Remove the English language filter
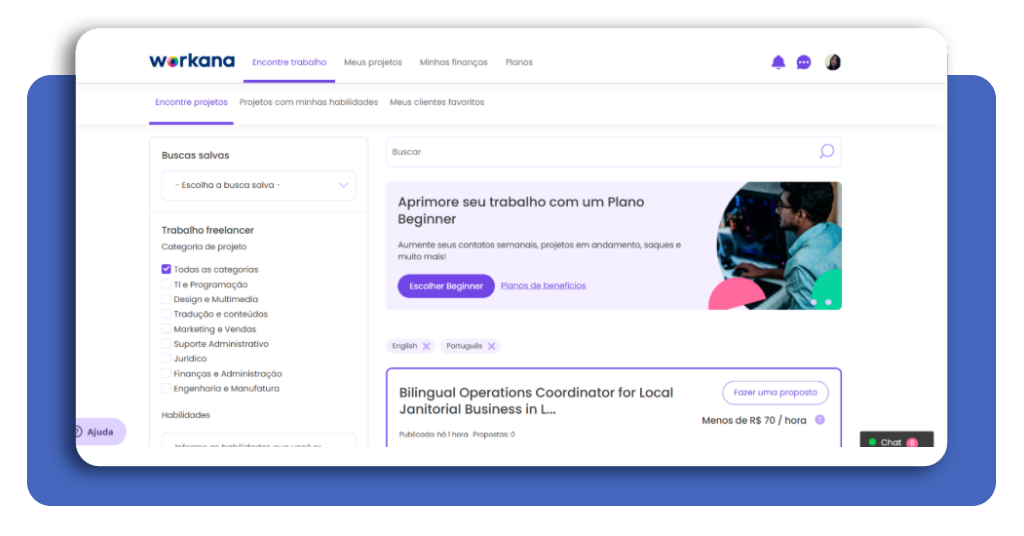Viewport: 1024px width, 536px height. pos(426,346)
